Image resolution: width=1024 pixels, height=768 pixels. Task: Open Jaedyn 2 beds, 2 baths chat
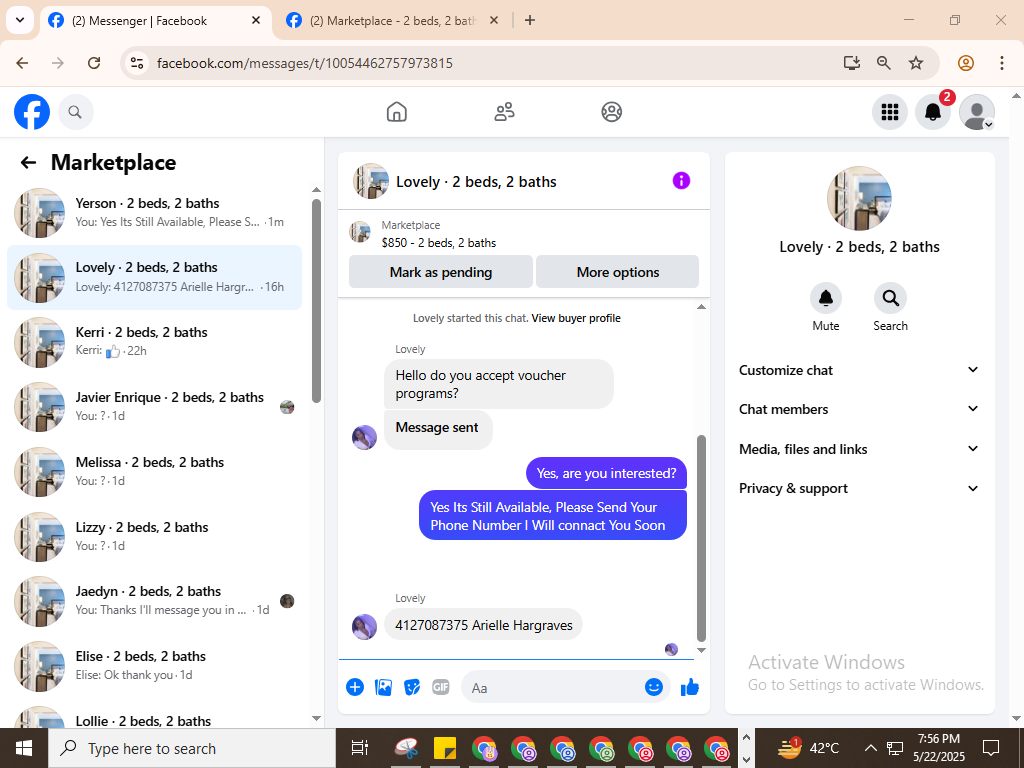point(155,601)
